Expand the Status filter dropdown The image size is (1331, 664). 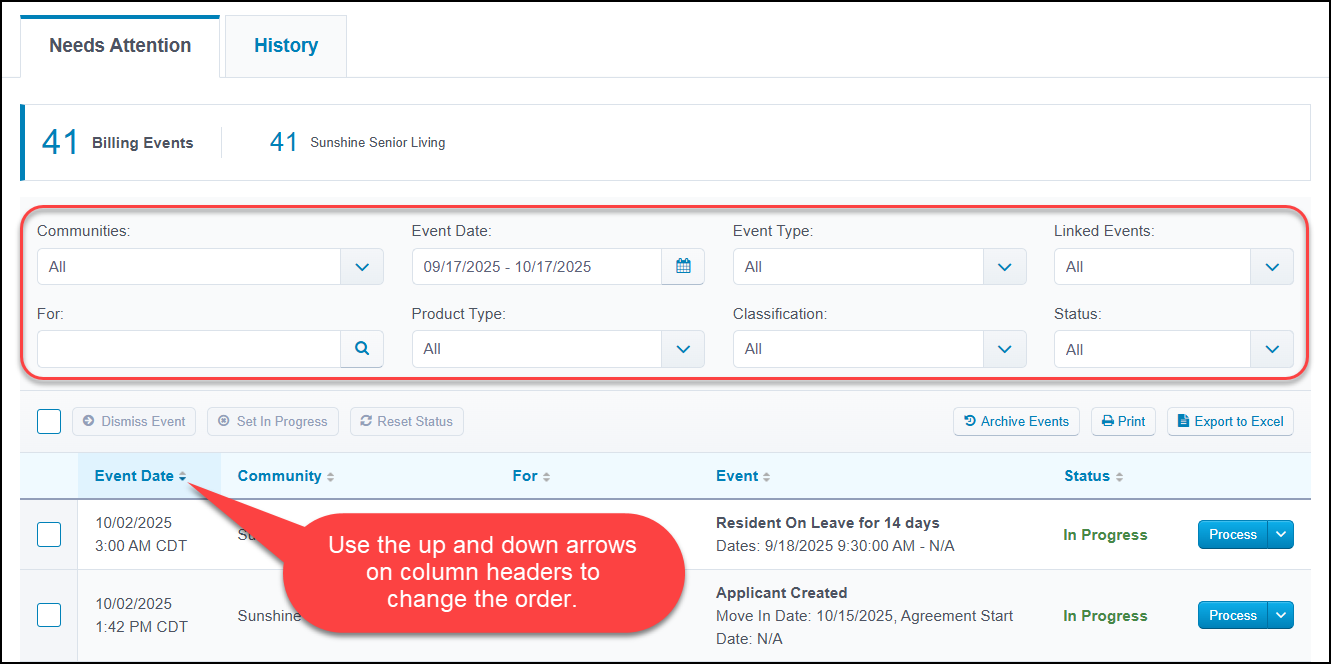click(1272, 349)
